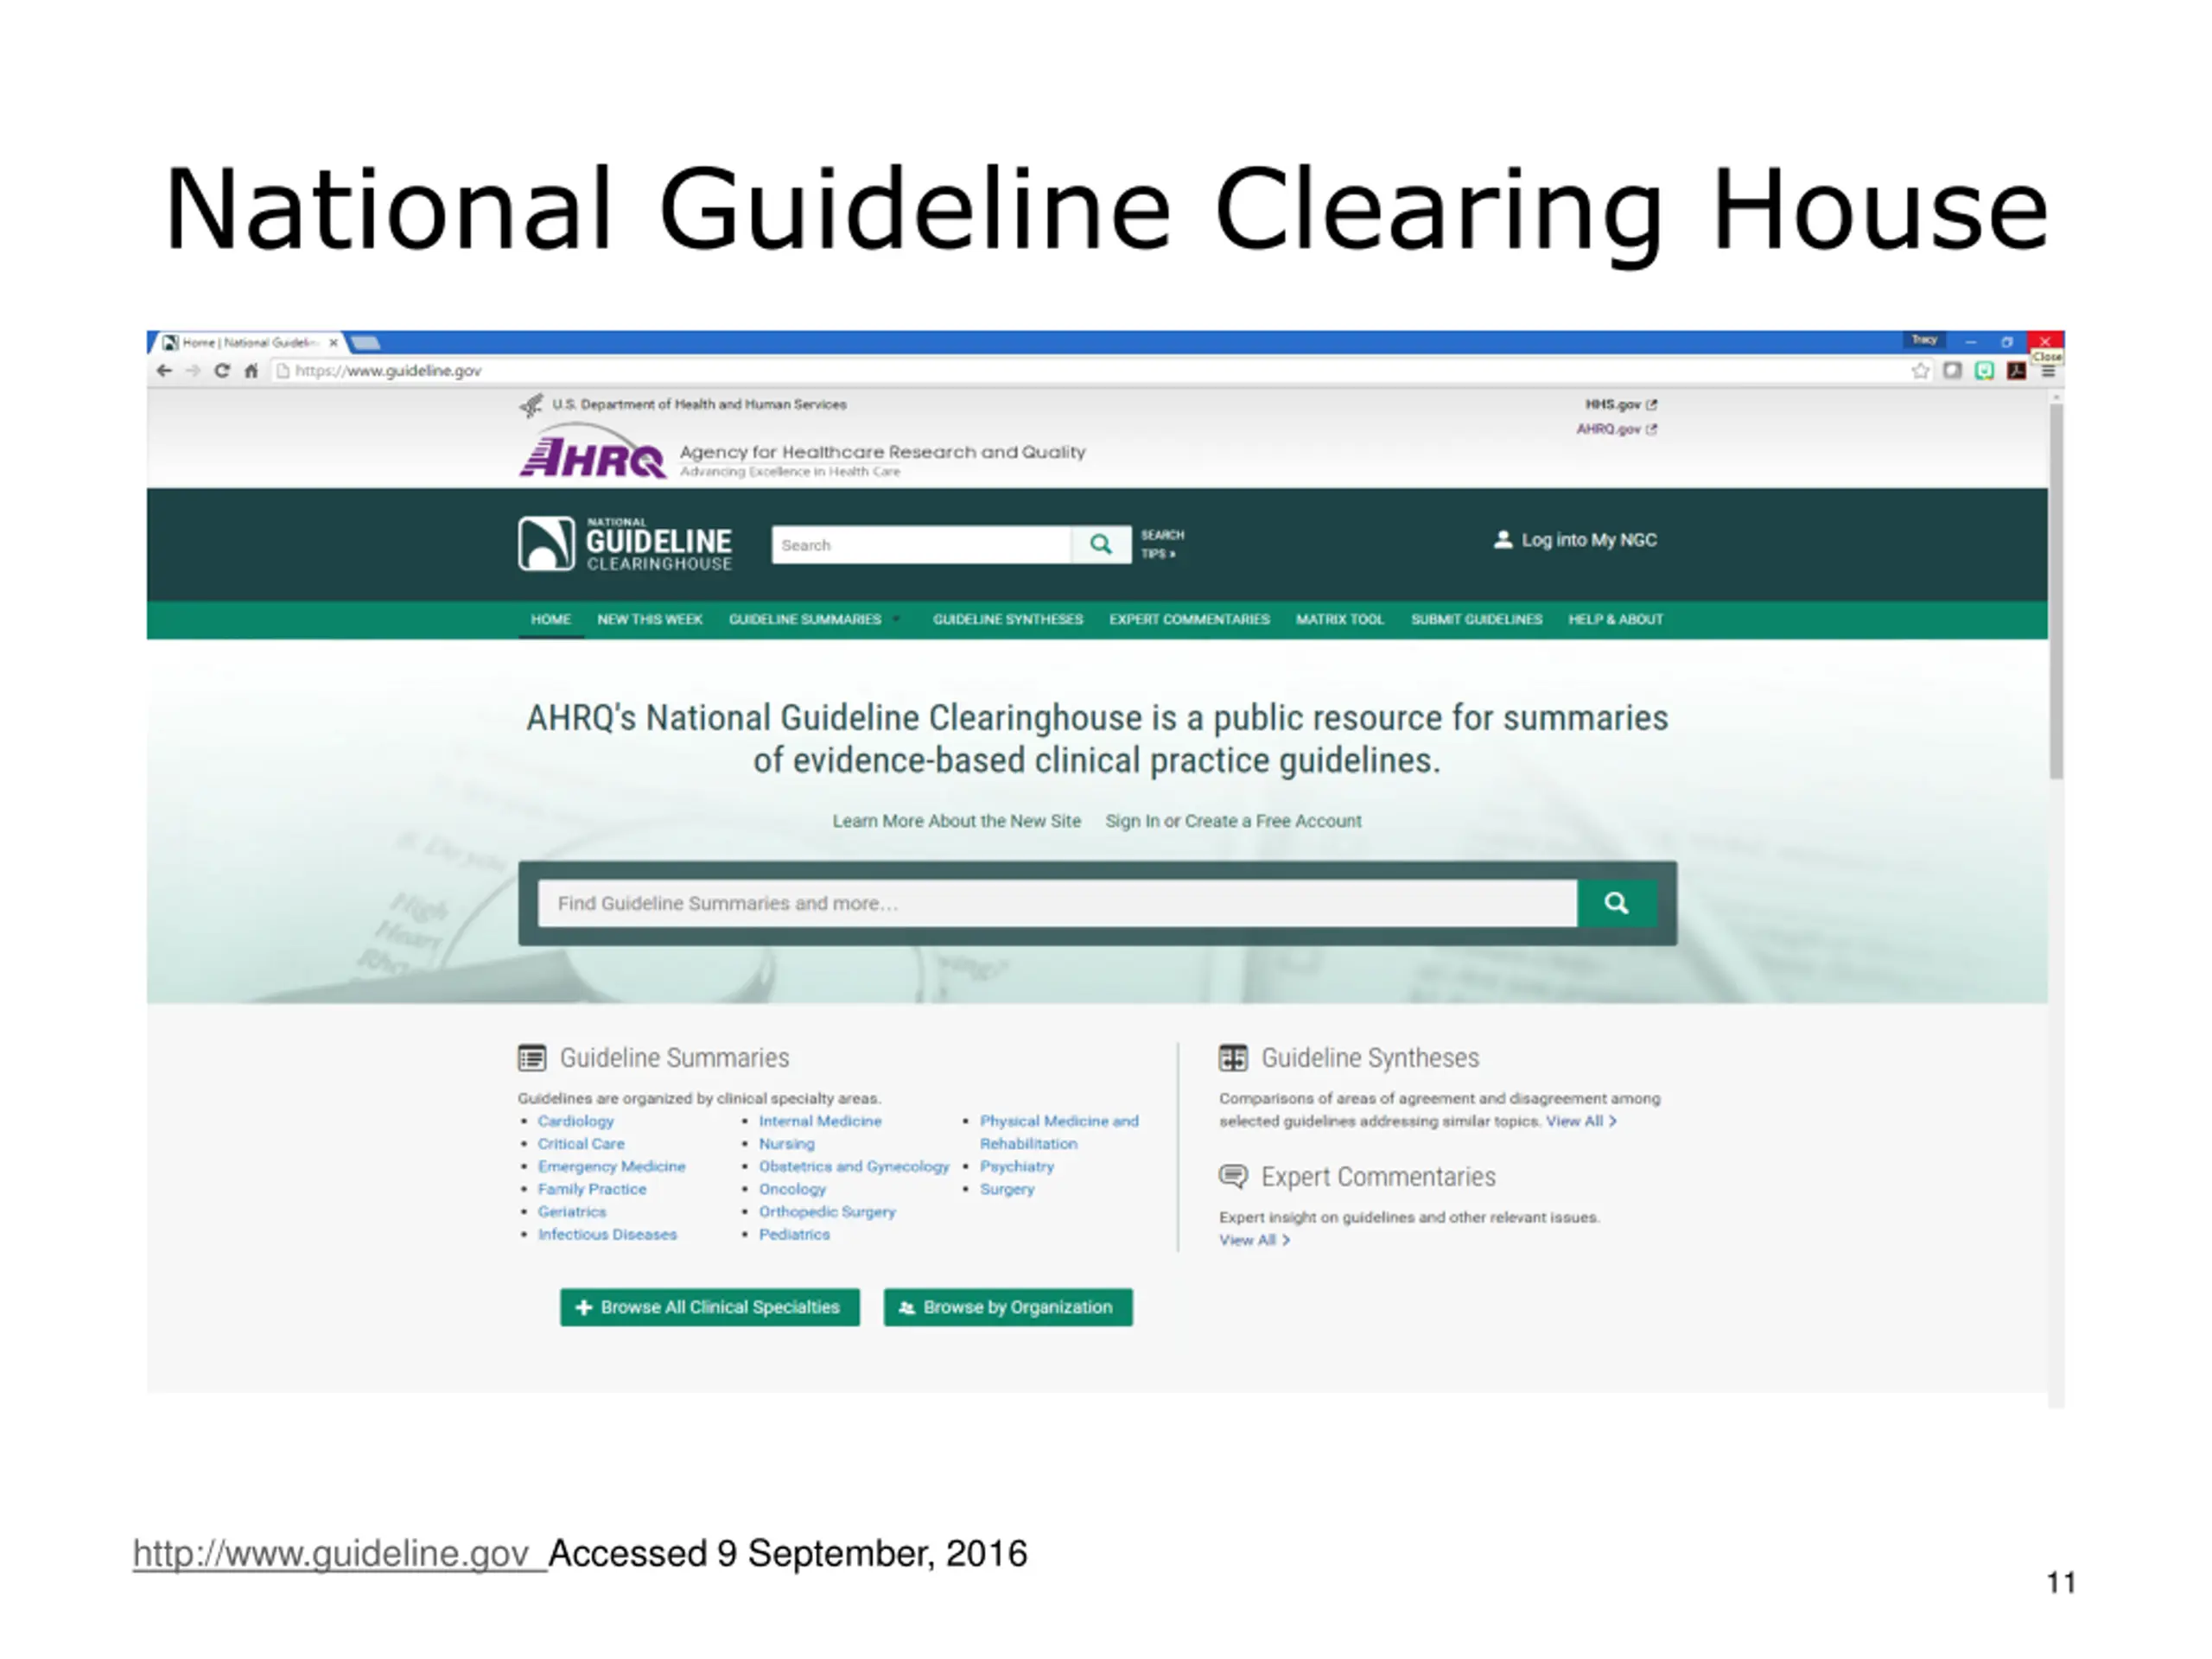Open the Internal Medicine link
The image size is (2212, 1659).
820,1121
